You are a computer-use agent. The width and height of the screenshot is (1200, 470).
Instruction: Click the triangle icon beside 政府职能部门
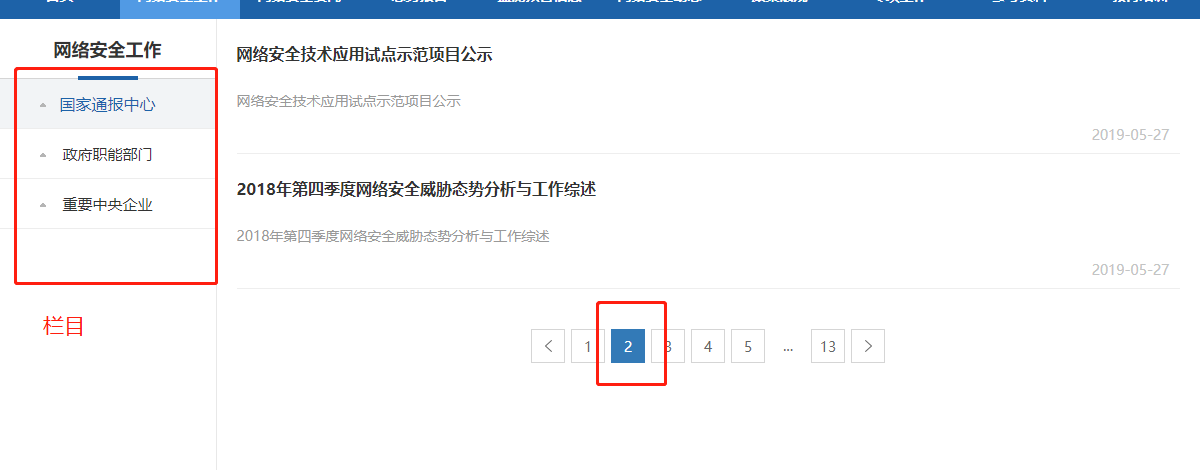pos(42,155)
